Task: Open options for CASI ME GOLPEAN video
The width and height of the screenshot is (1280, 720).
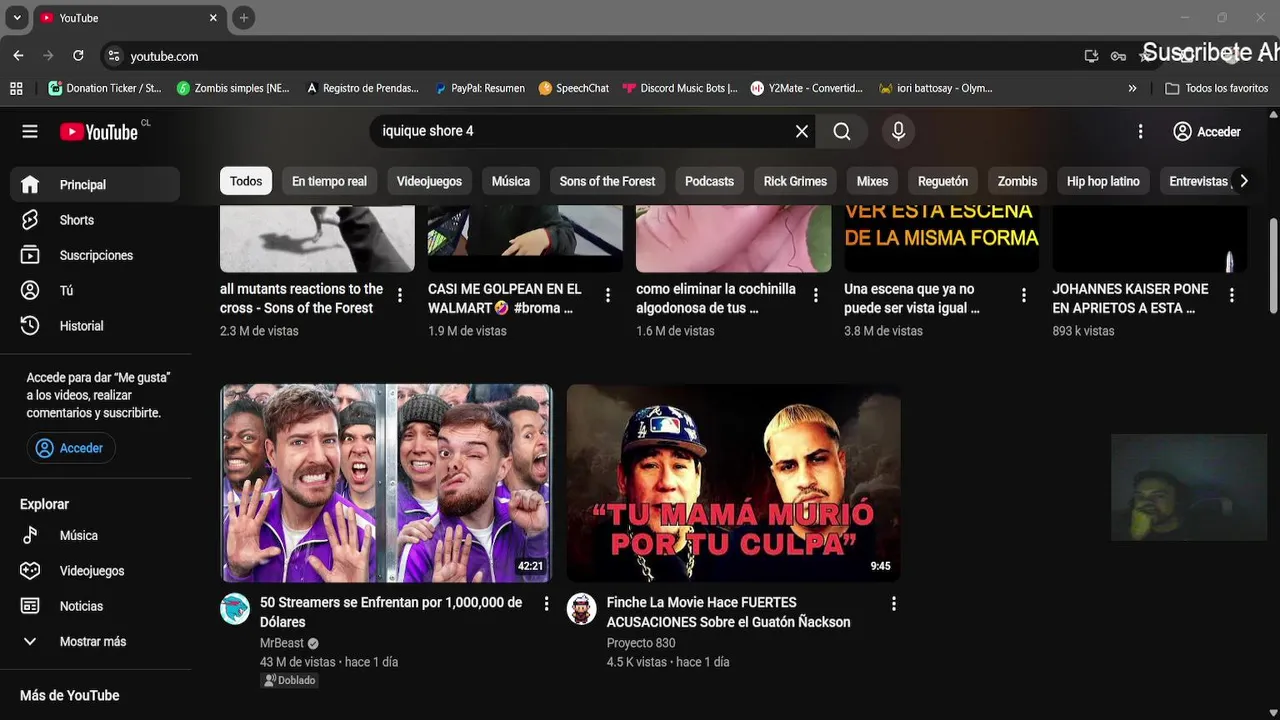Action: [608, 295]
